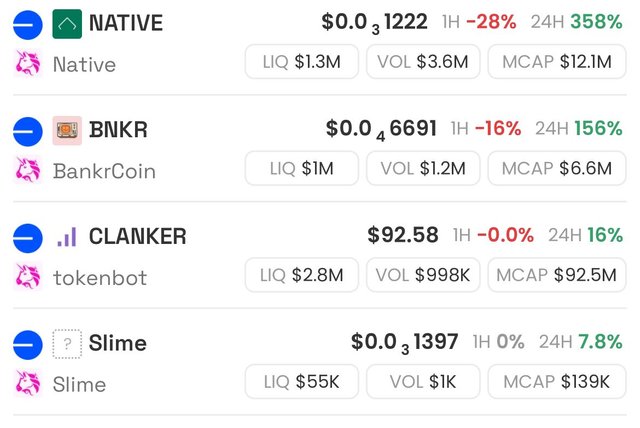Click the Uniswap unicorn icon next to BankrCoin
Image resolution: width=640 pixels, height=428 pixels.
[x=27, y=170]
